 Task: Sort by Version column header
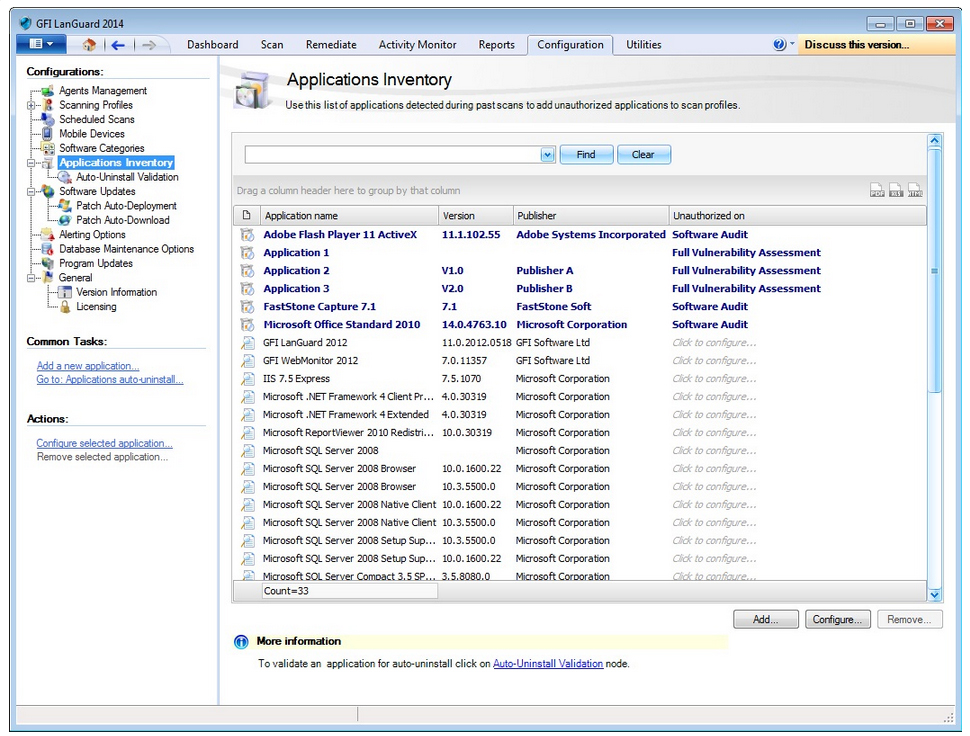pyautogui.click(x=475, y=216)
